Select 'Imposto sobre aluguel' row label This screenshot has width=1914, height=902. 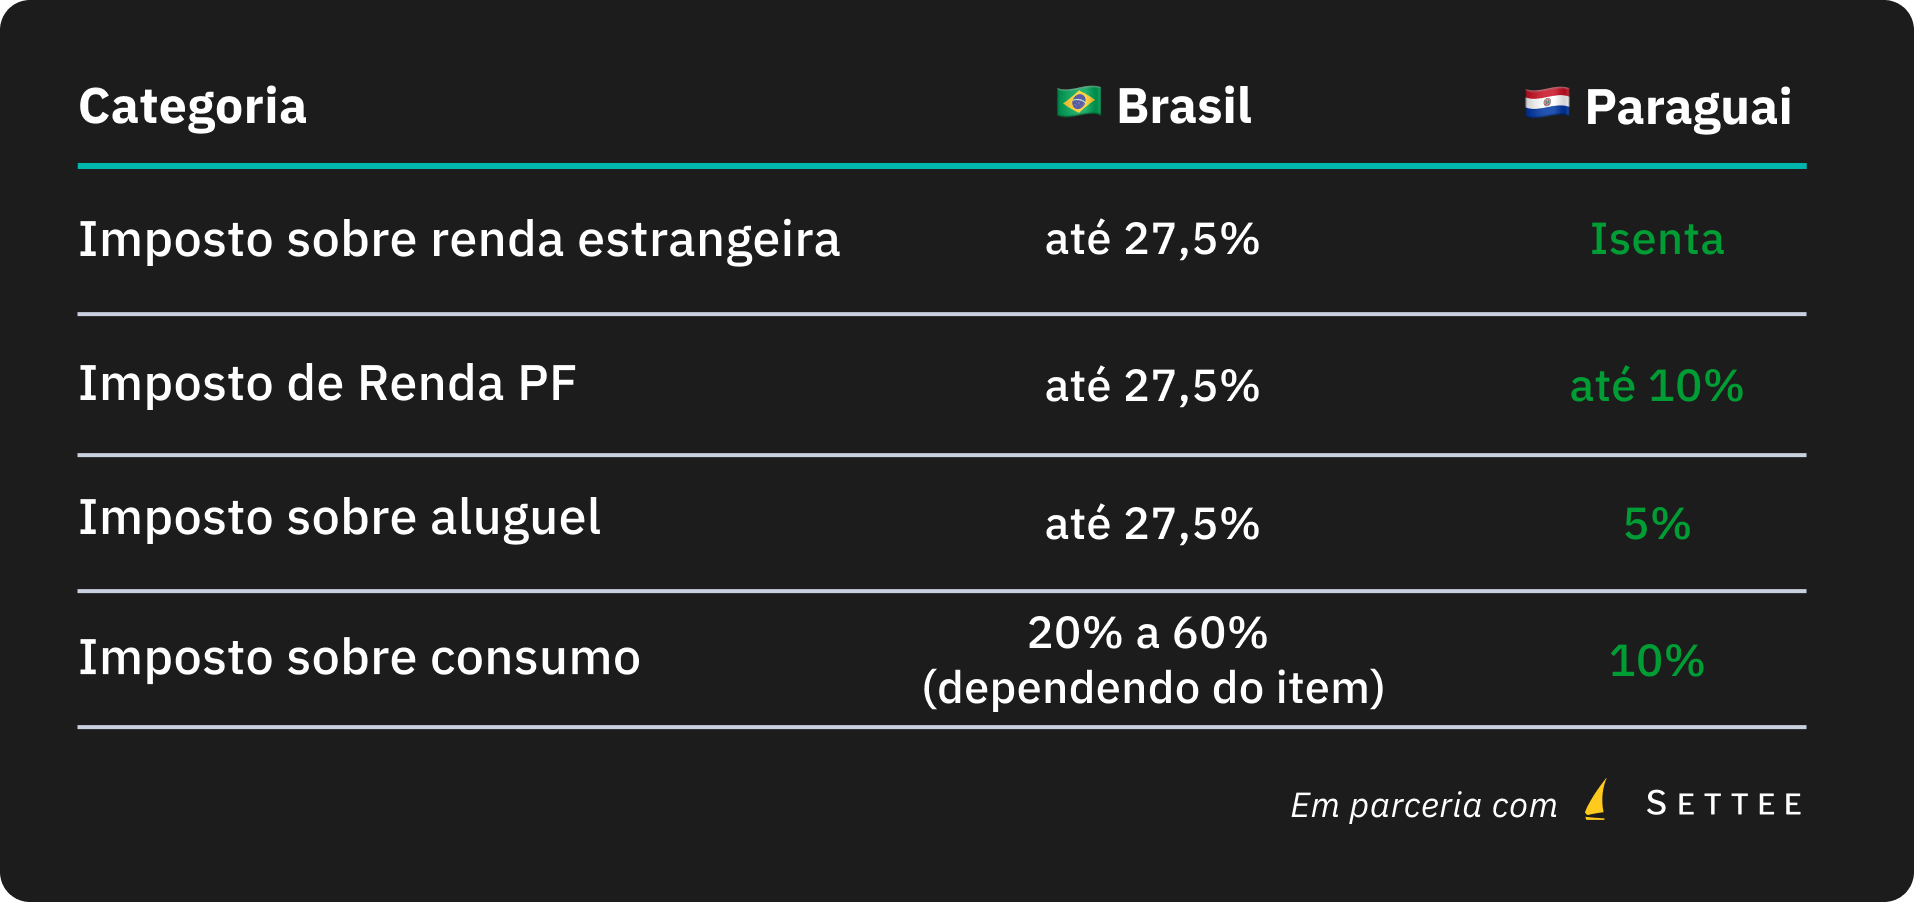point(339,519)
